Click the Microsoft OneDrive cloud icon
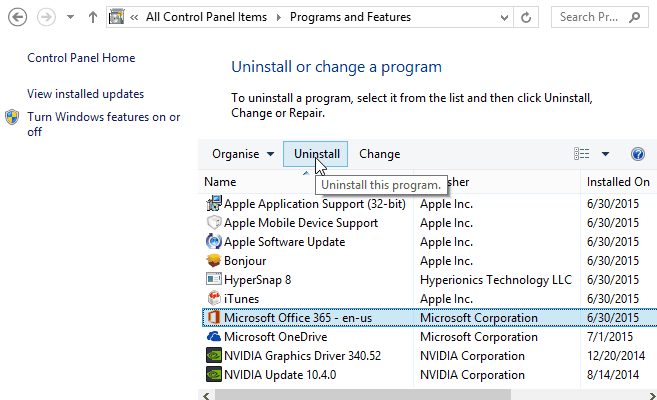 (213, 336)
